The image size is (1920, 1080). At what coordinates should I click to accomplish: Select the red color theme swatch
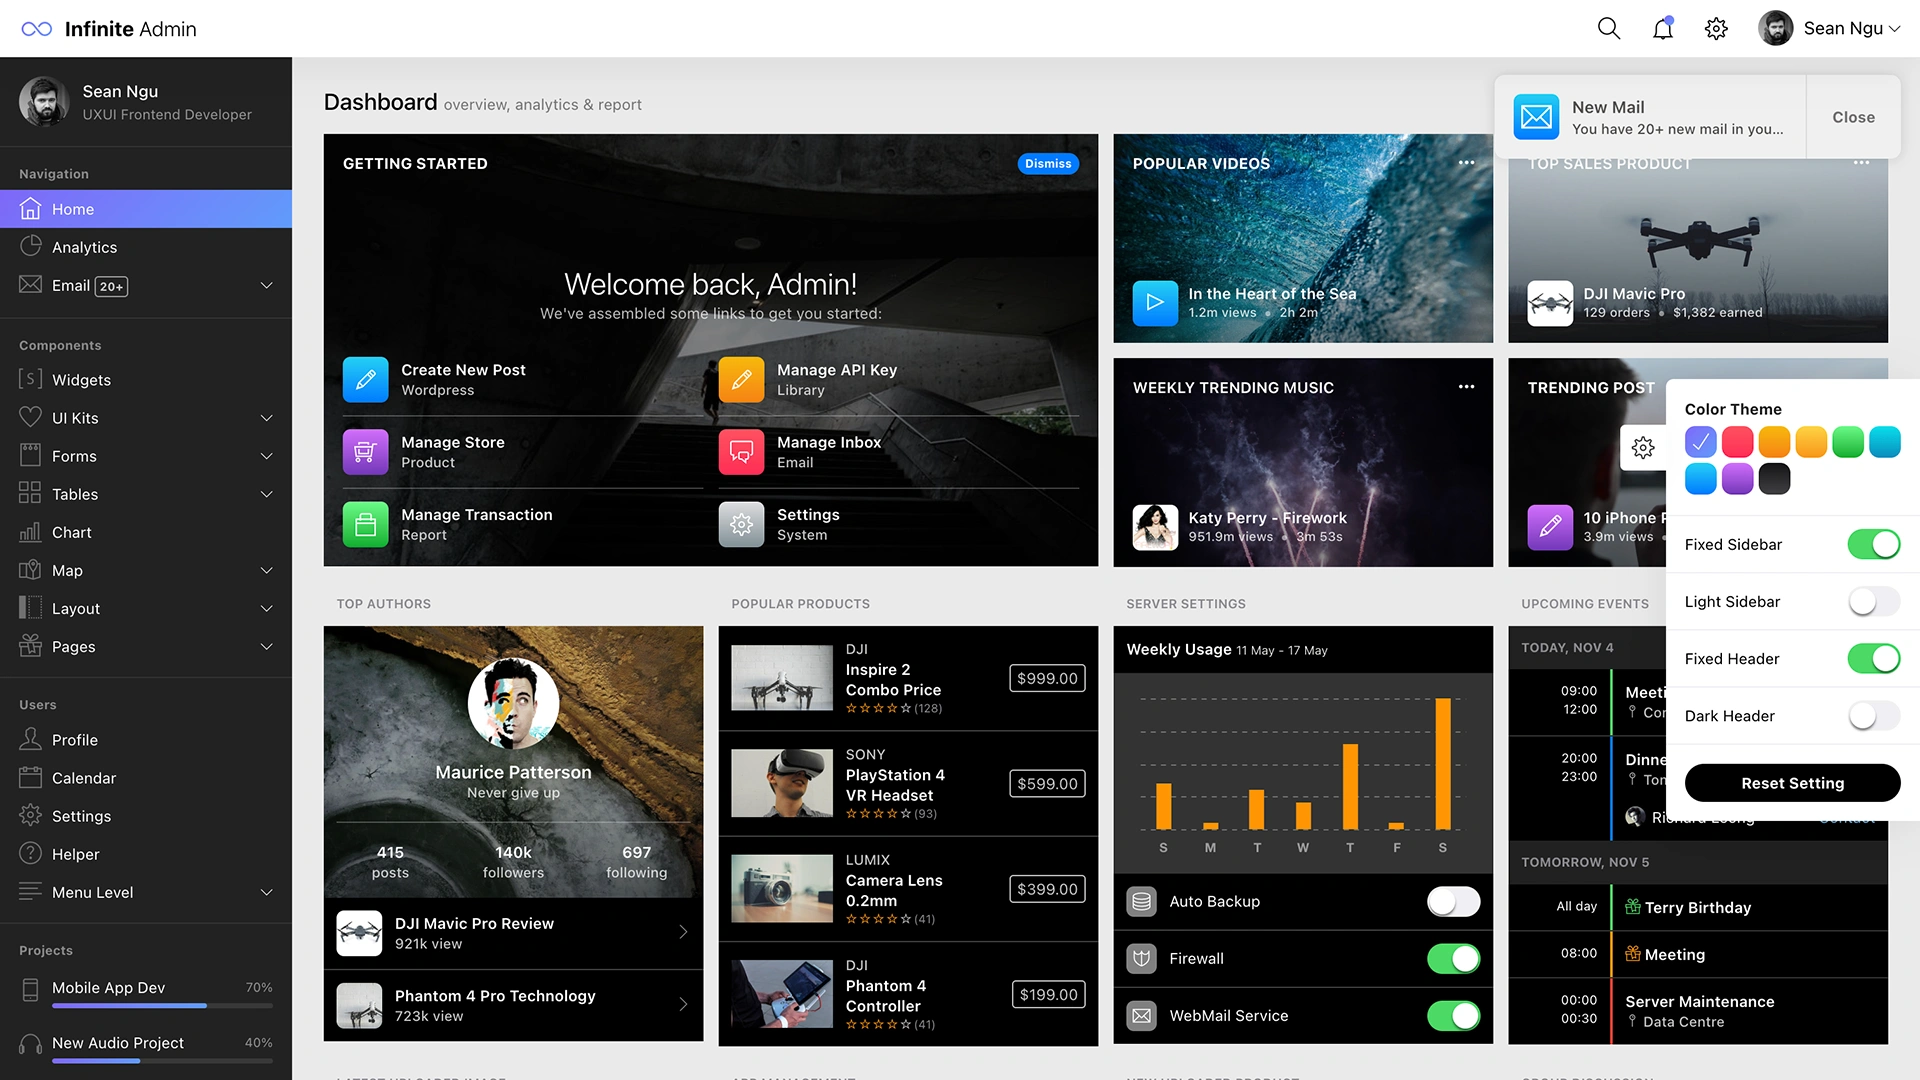pyautogui.click(x=1737, y=442)
